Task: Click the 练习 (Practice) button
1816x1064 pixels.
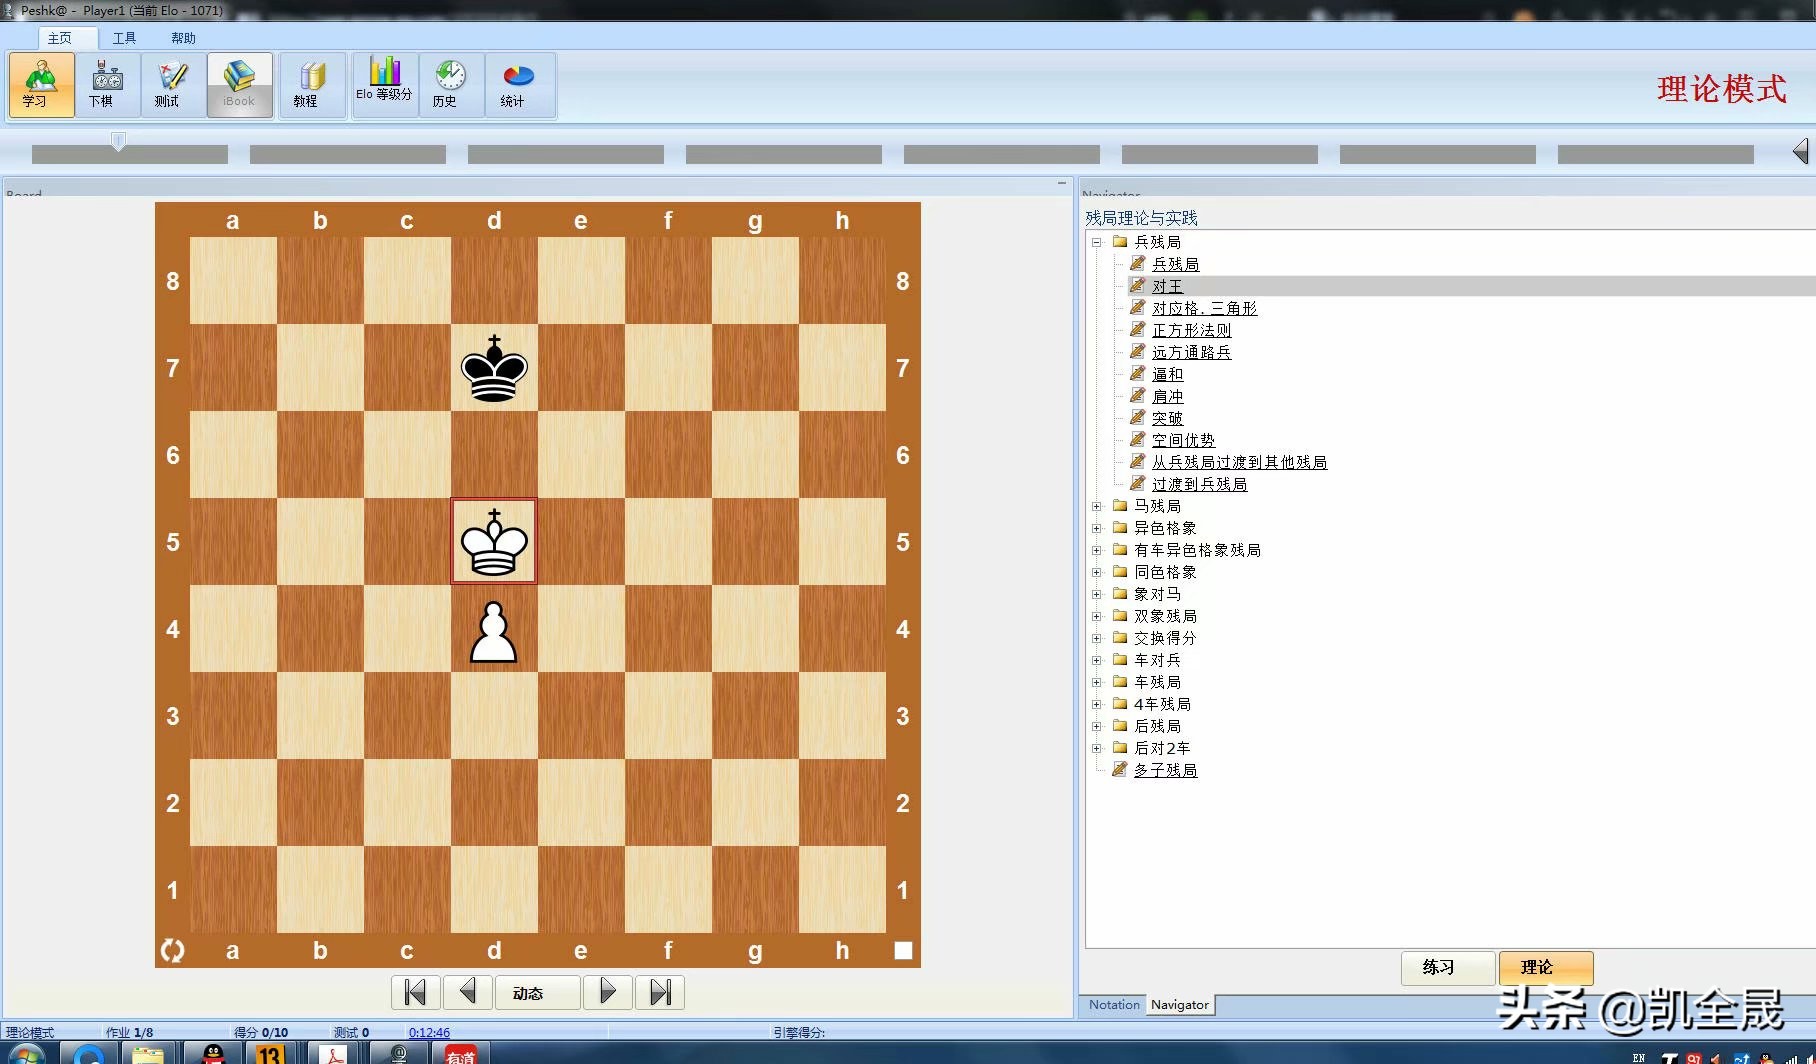Action: click(1446, 968)
